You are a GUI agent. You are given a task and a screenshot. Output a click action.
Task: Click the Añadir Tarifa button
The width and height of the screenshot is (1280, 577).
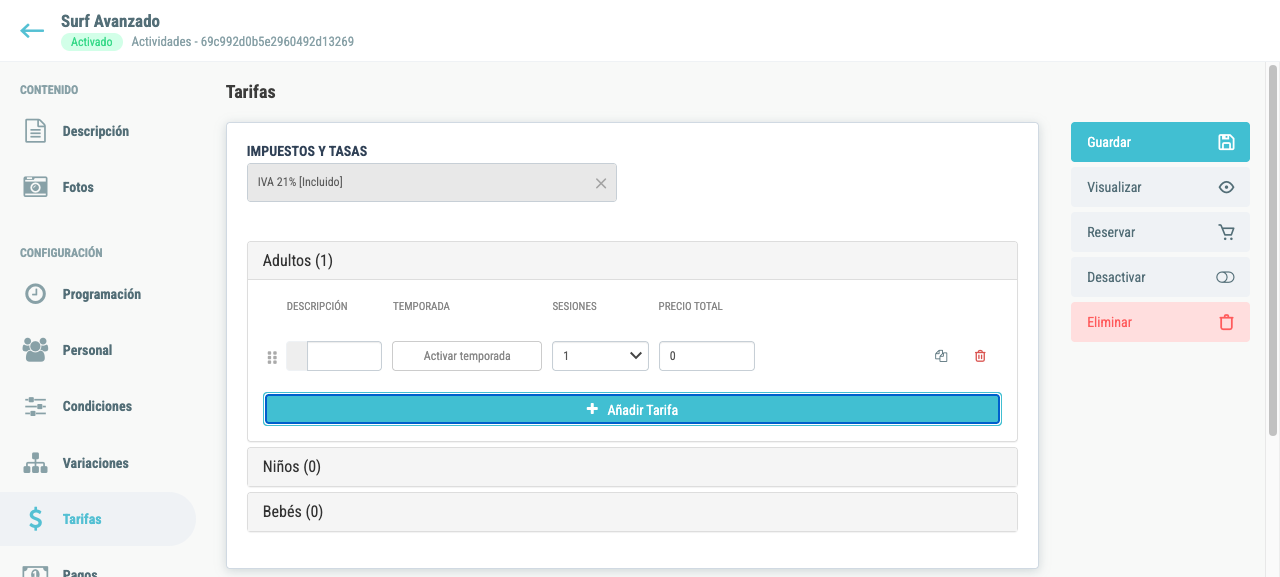tap(632, 409)
